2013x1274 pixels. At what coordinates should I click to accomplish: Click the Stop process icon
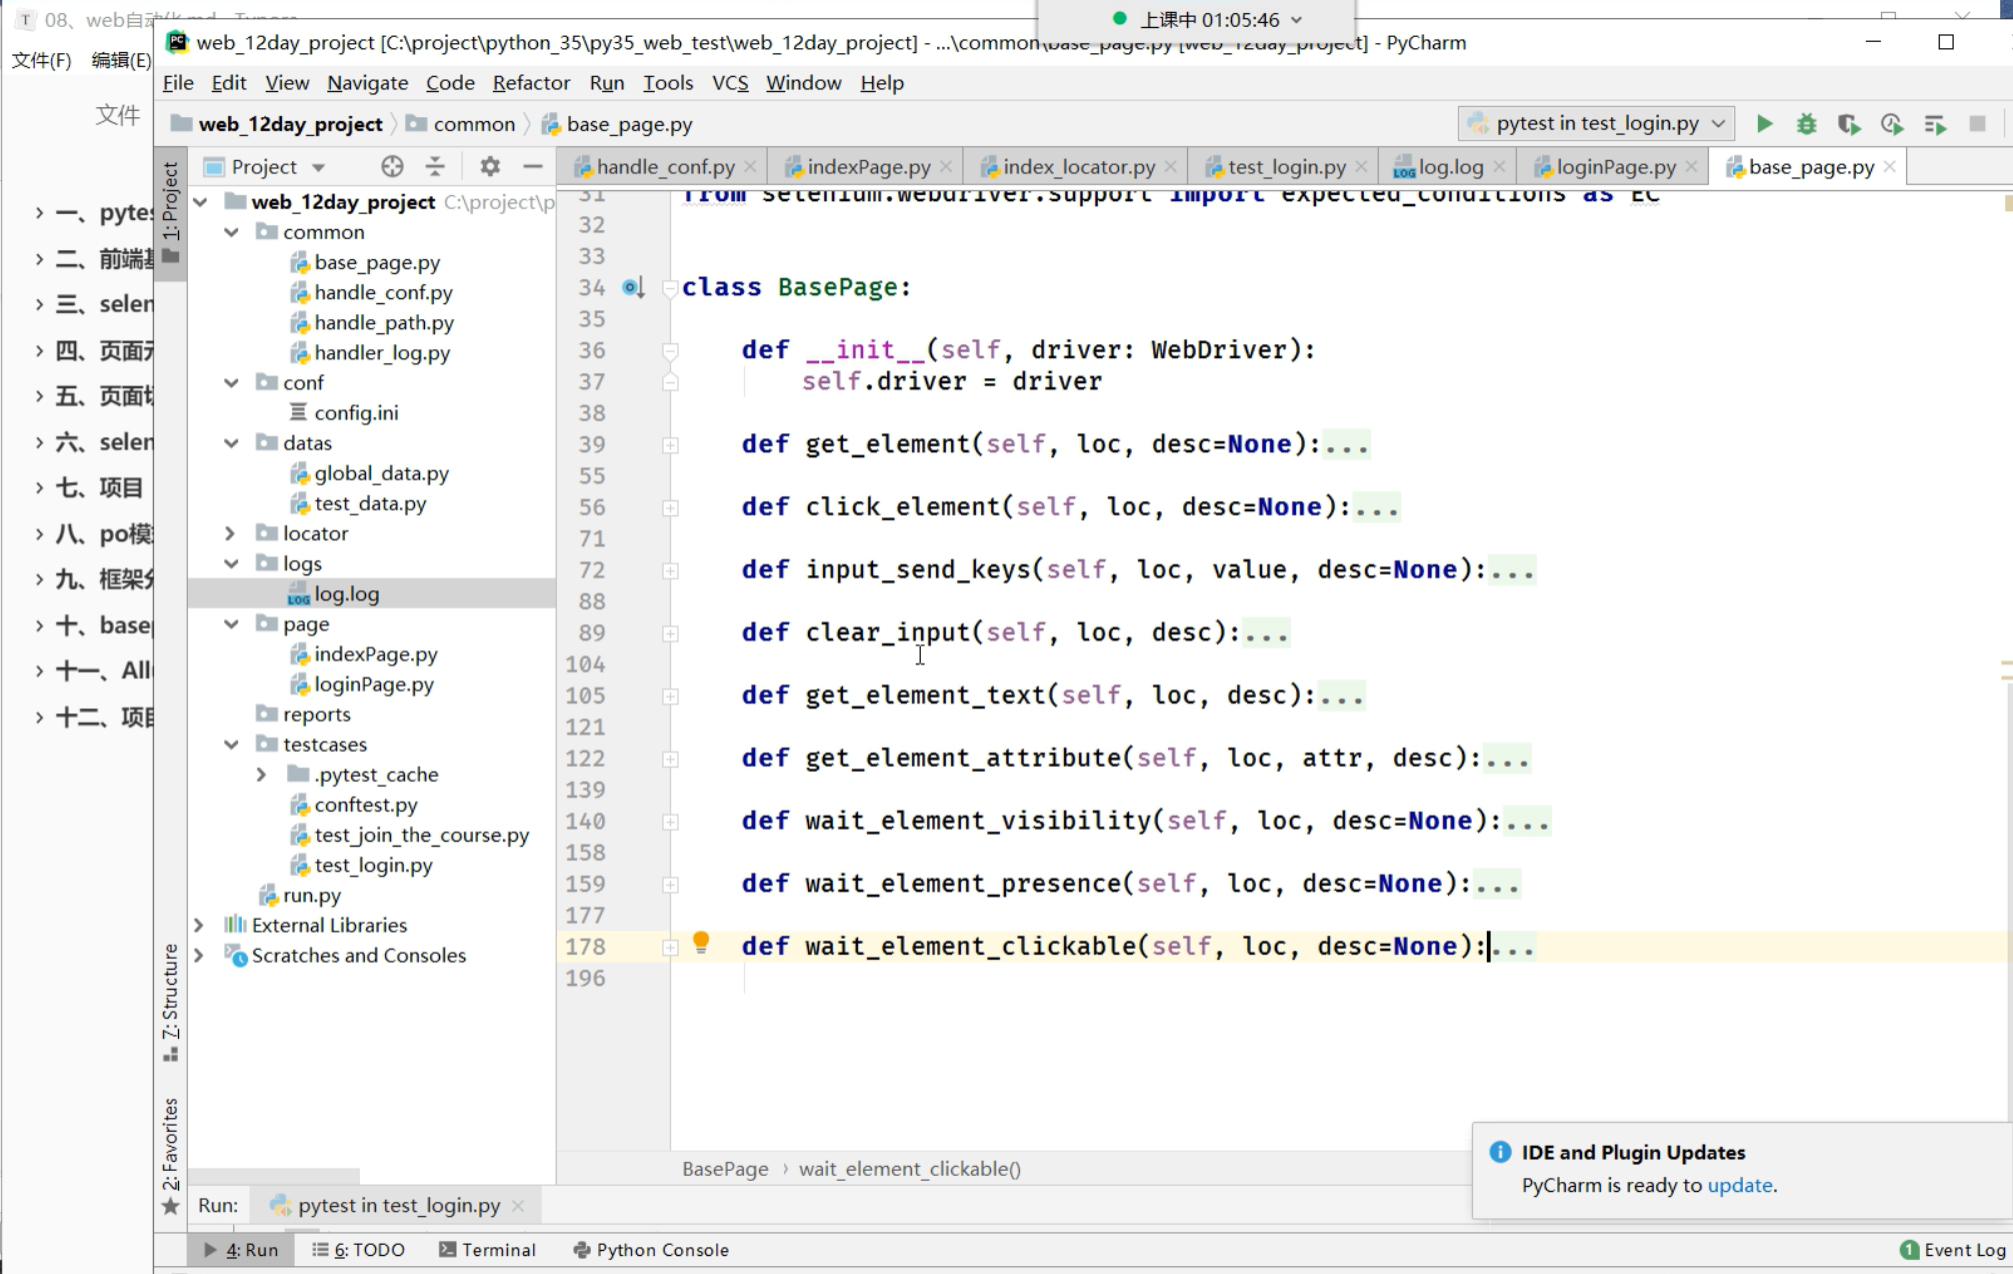pyautogui.click(x=1977, y=124)
